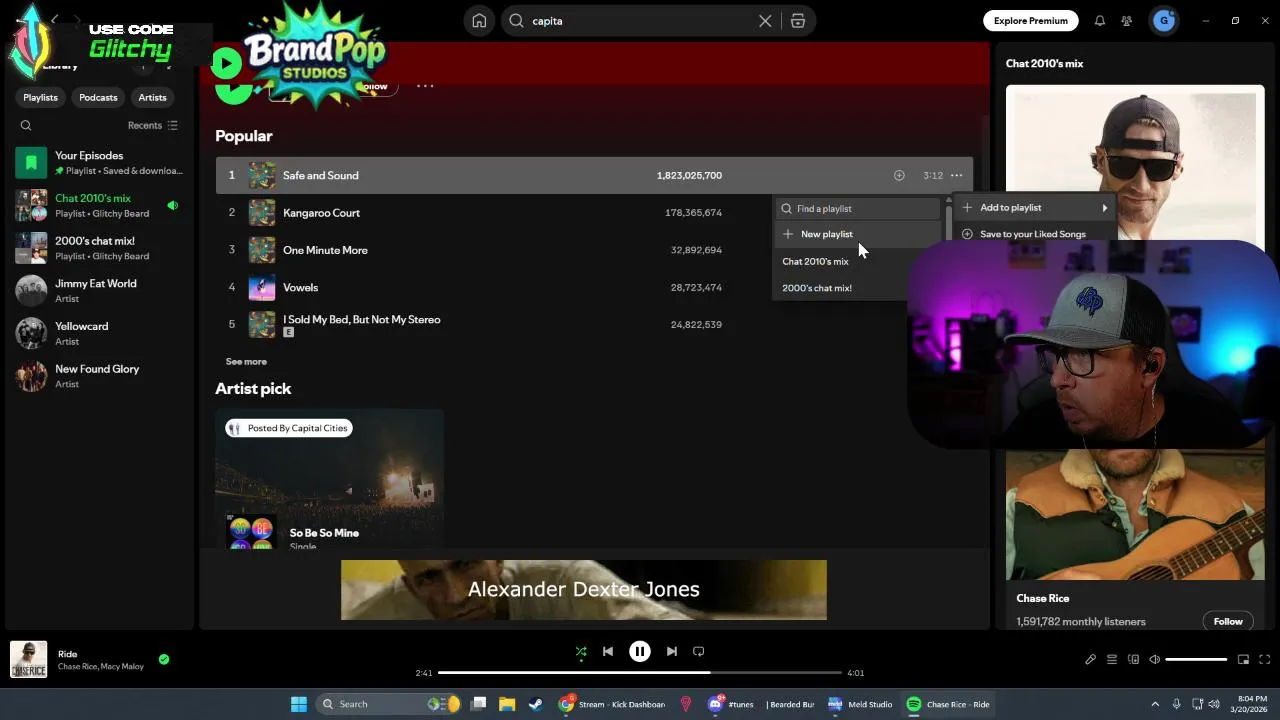Seek within the song progress bar
Viewport: 1280px width, 720px height.
click(x=640, y=673)
